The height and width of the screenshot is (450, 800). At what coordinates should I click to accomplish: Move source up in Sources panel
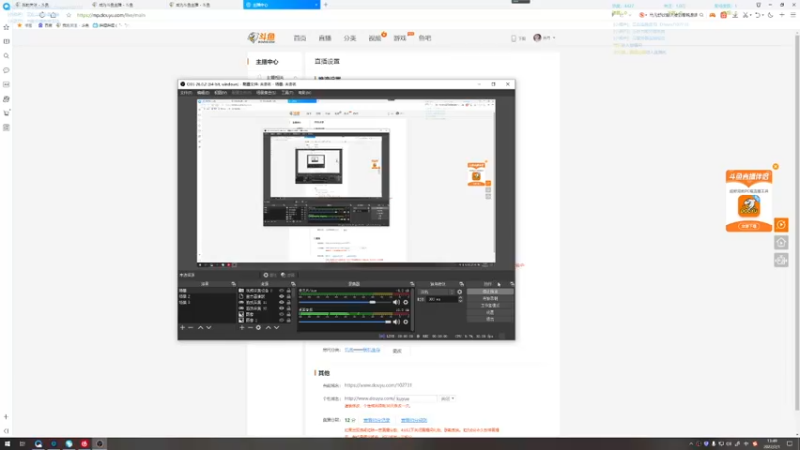coord(268,328)
